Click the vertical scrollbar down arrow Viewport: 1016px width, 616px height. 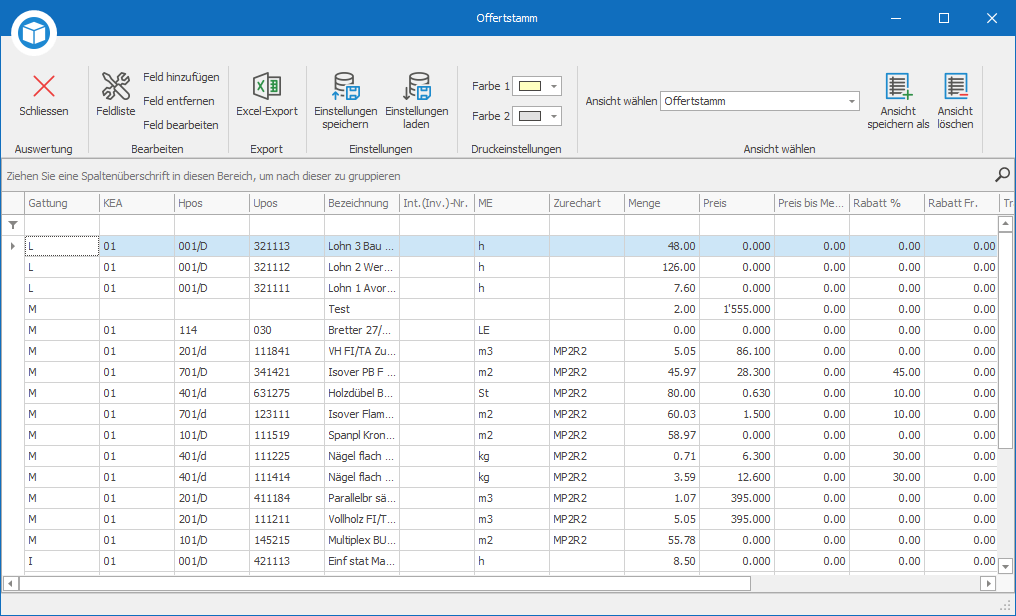[1005, 566]
